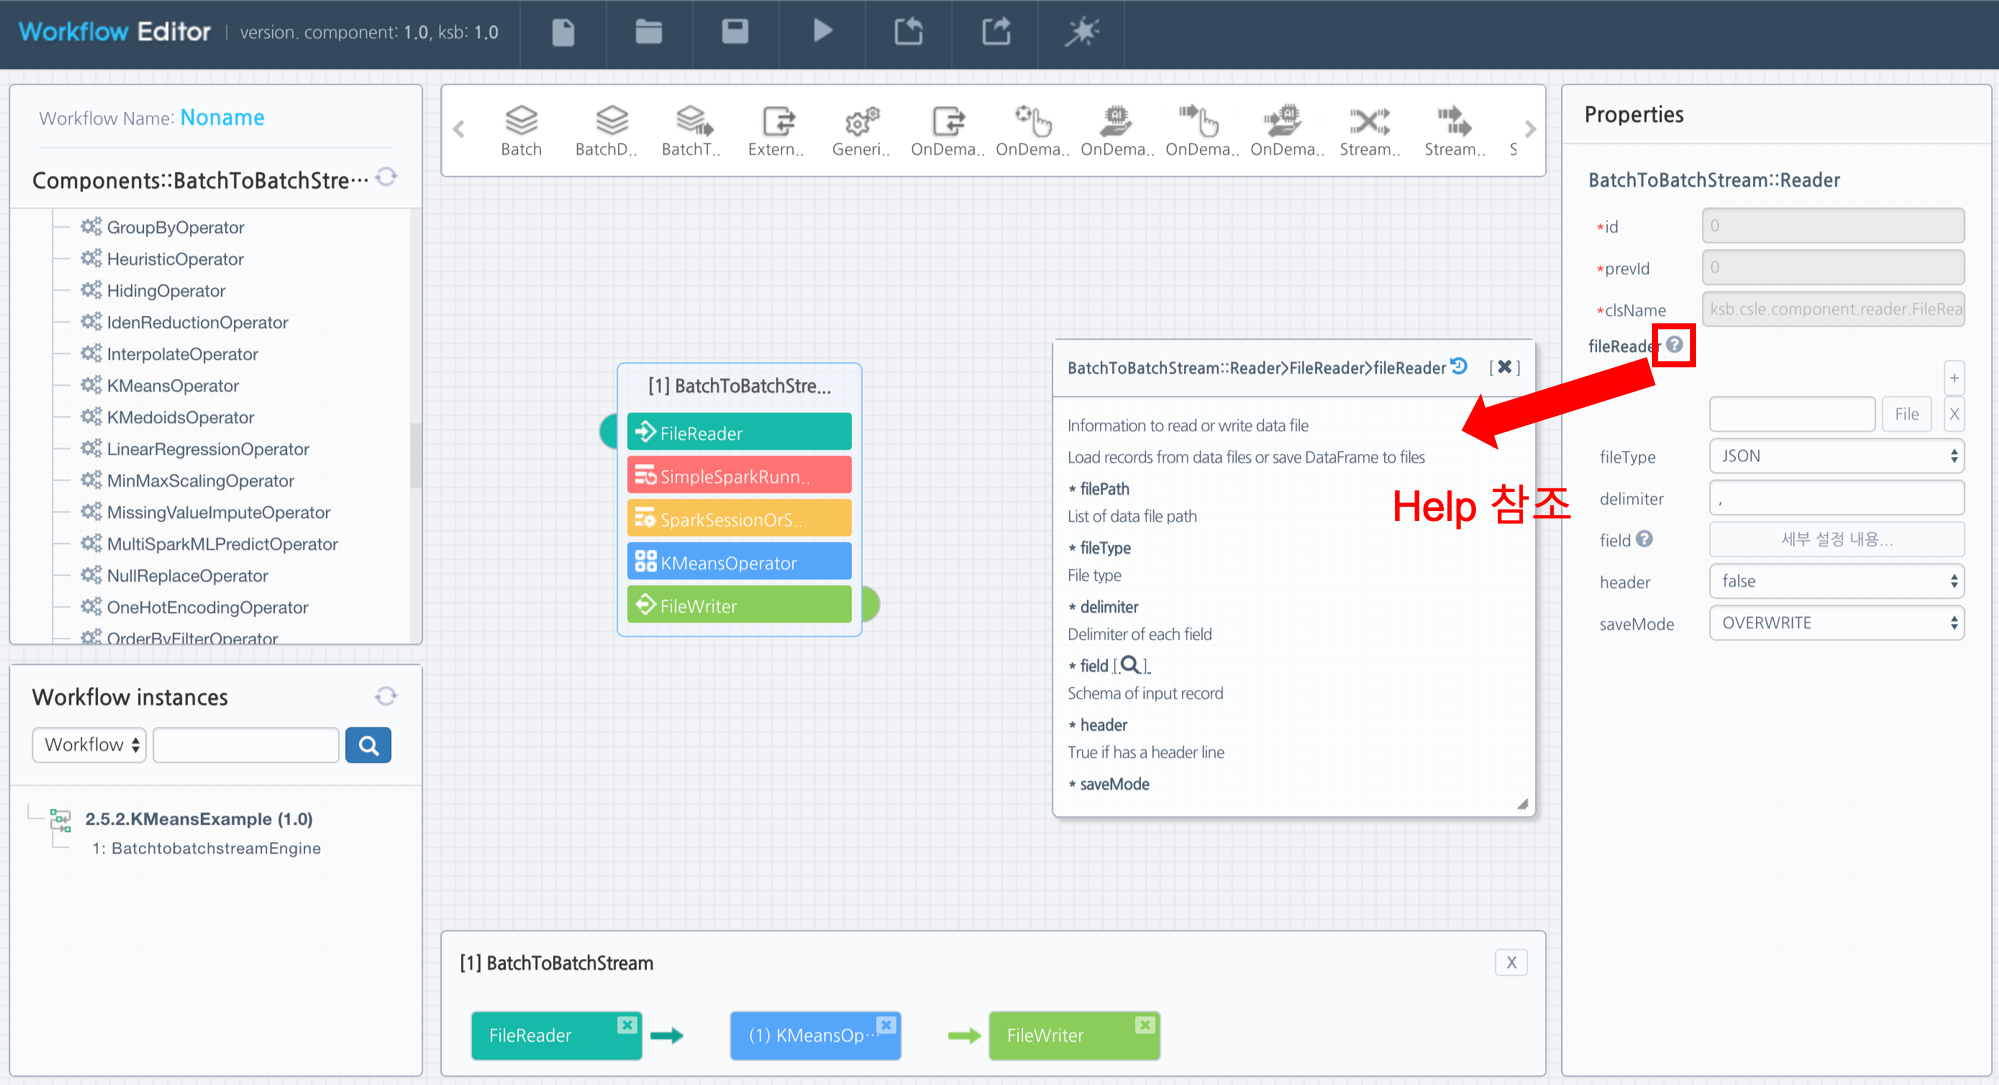
Task: Select KMeansOperator in component tree
Action: pos(173,386)
